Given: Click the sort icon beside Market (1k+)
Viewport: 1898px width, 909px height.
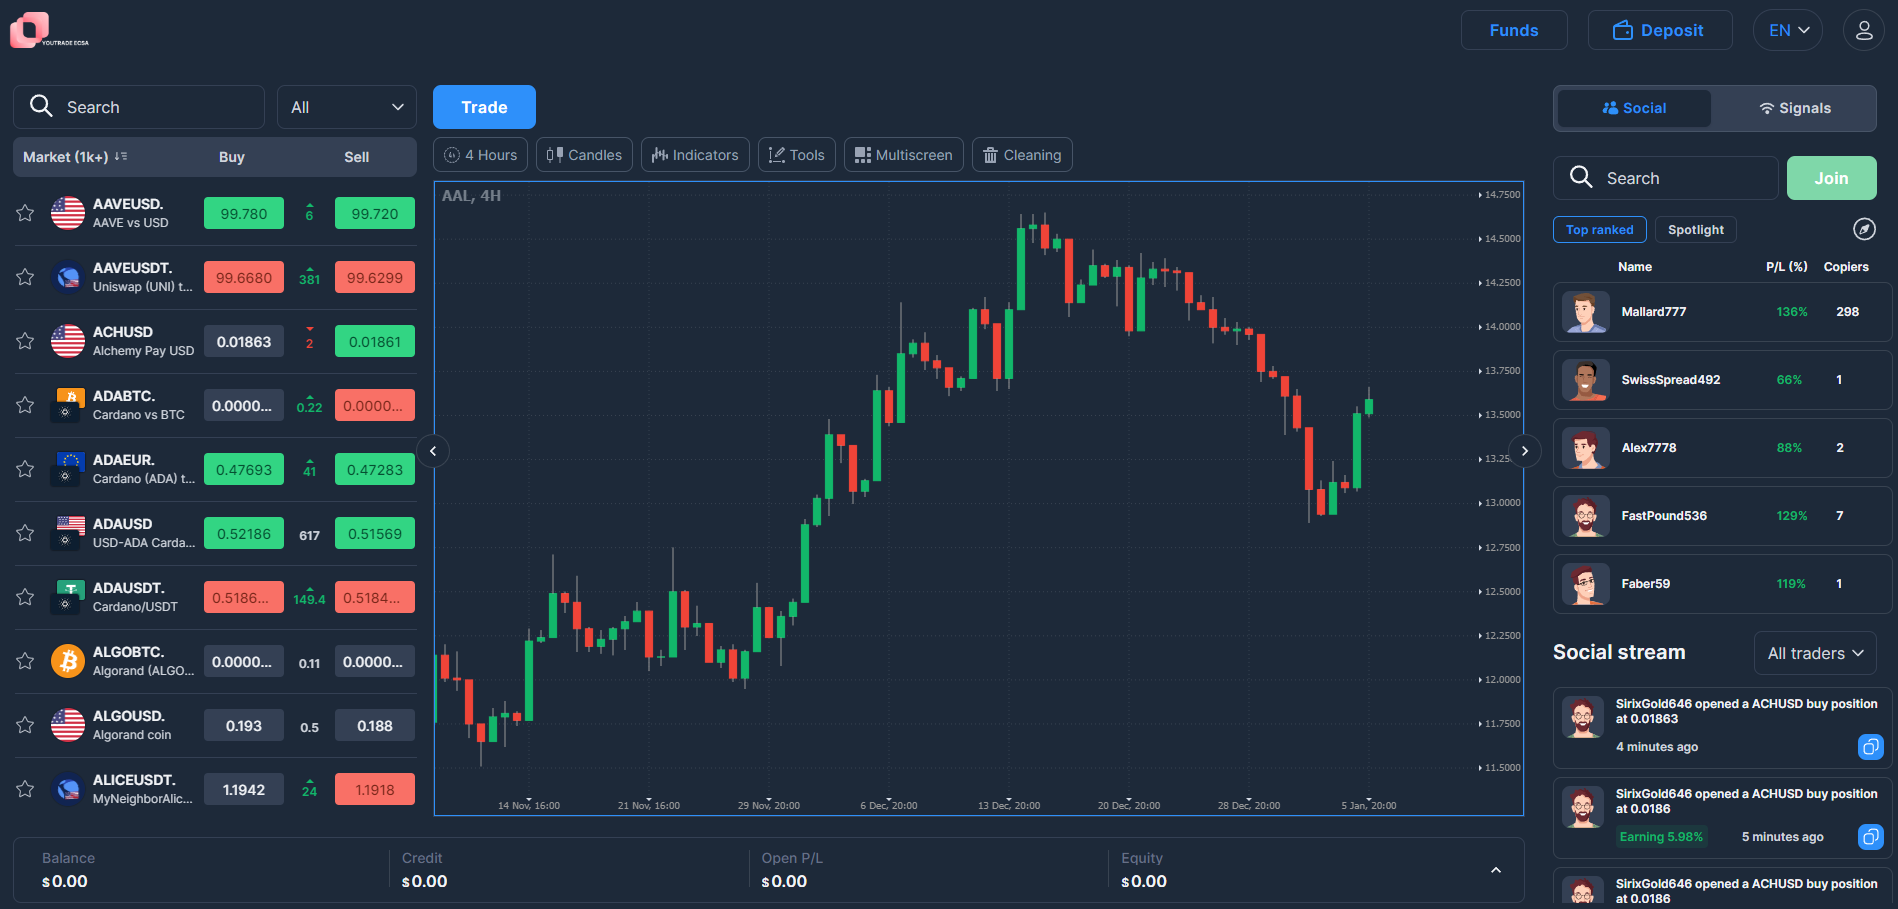Looking at the screenshot, I should [121, 157].
